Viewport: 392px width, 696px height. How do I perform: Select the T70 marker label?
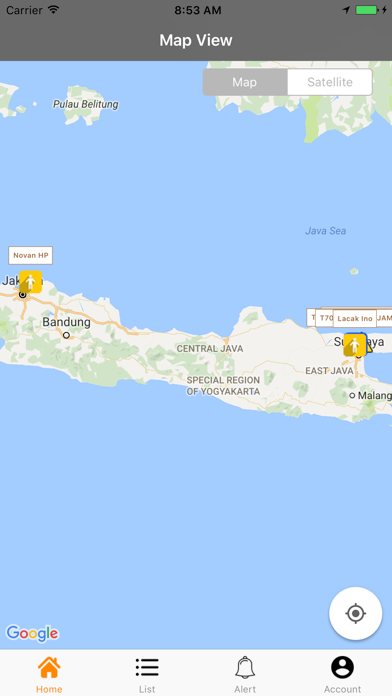point(325,318)
